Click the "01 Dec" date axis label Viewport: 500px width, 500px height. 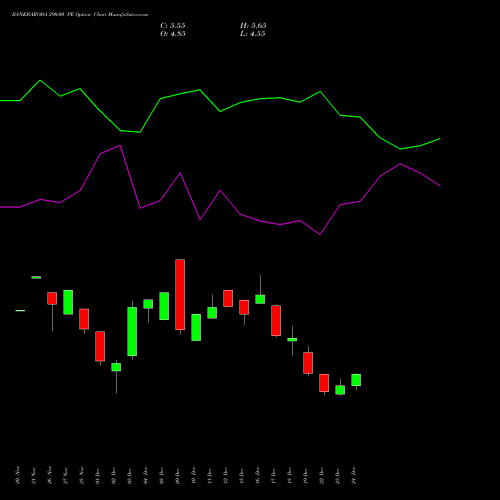click(x=98, y=476)
